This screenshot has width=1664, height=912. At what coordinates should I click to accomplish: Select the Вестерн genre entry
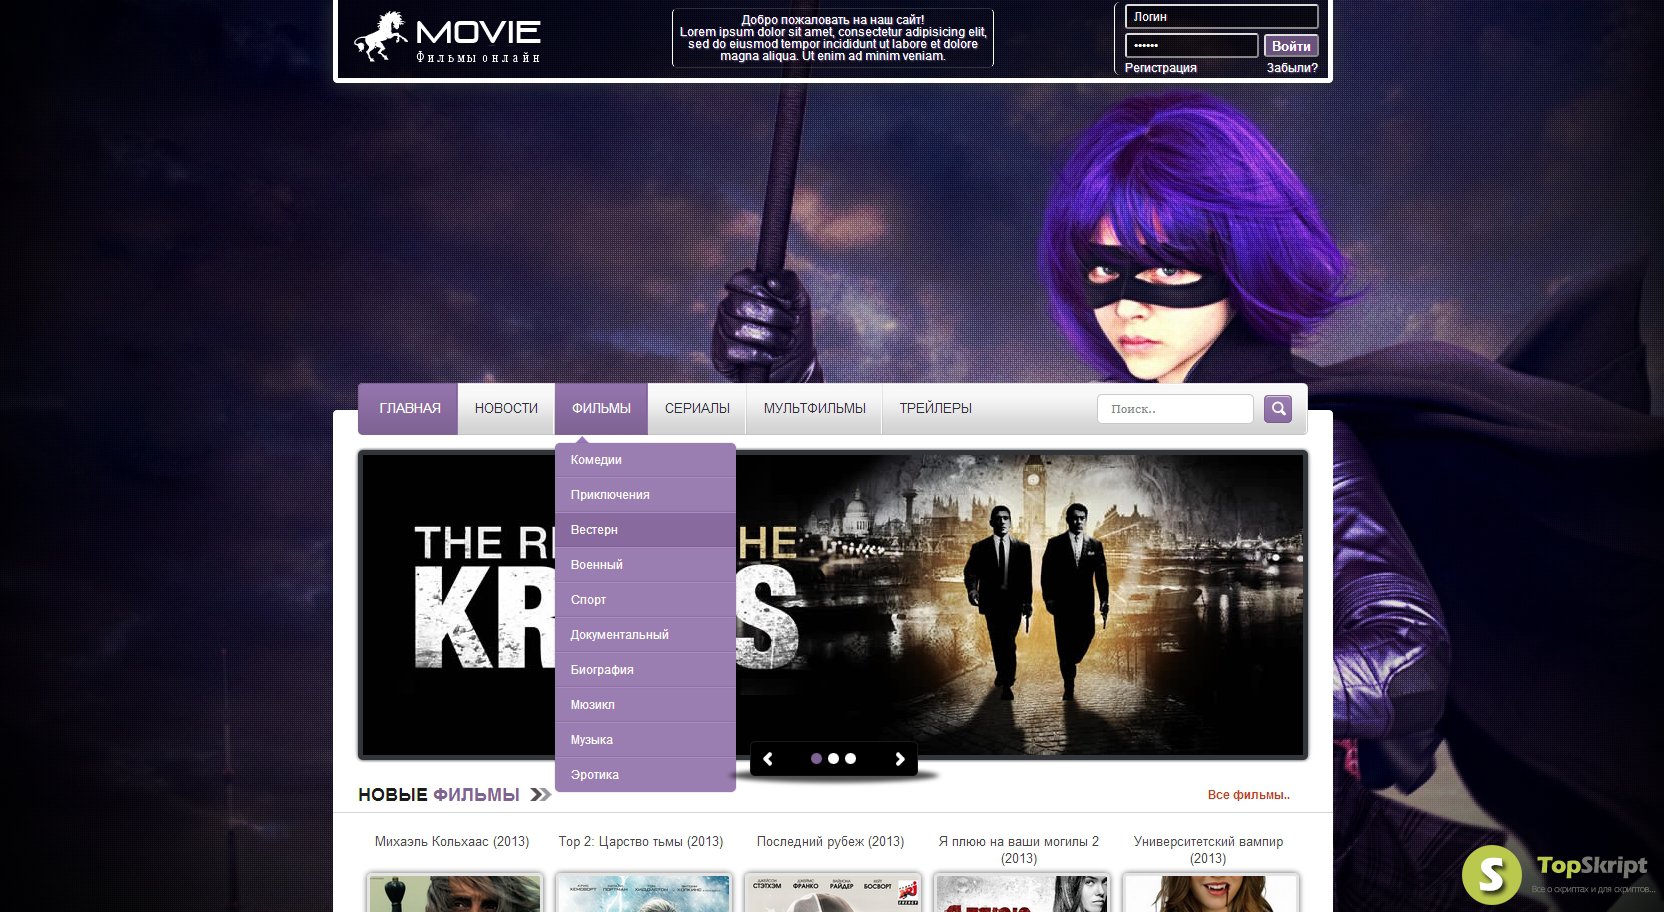coord(645,530)
